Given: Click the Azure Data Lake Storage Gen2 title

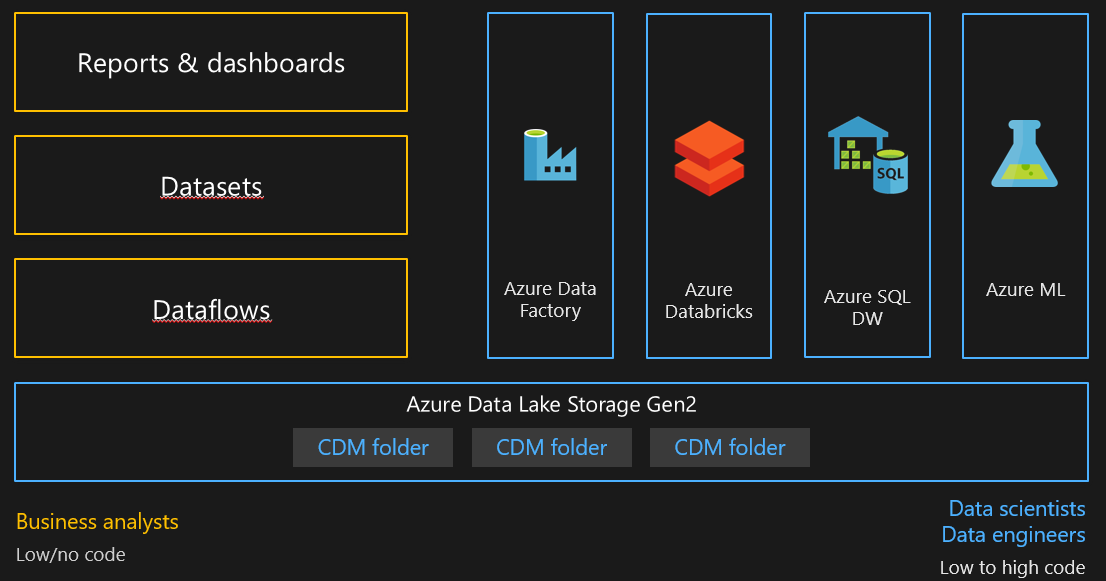Looking at the screenshot, I should point(551,405).
